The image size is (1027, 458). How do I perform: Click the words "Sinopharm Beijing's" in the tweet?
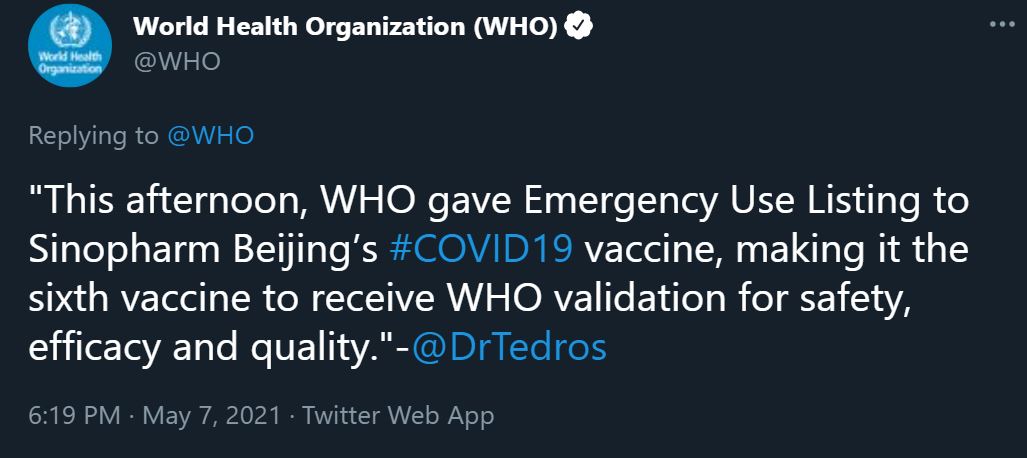[204, 251]
